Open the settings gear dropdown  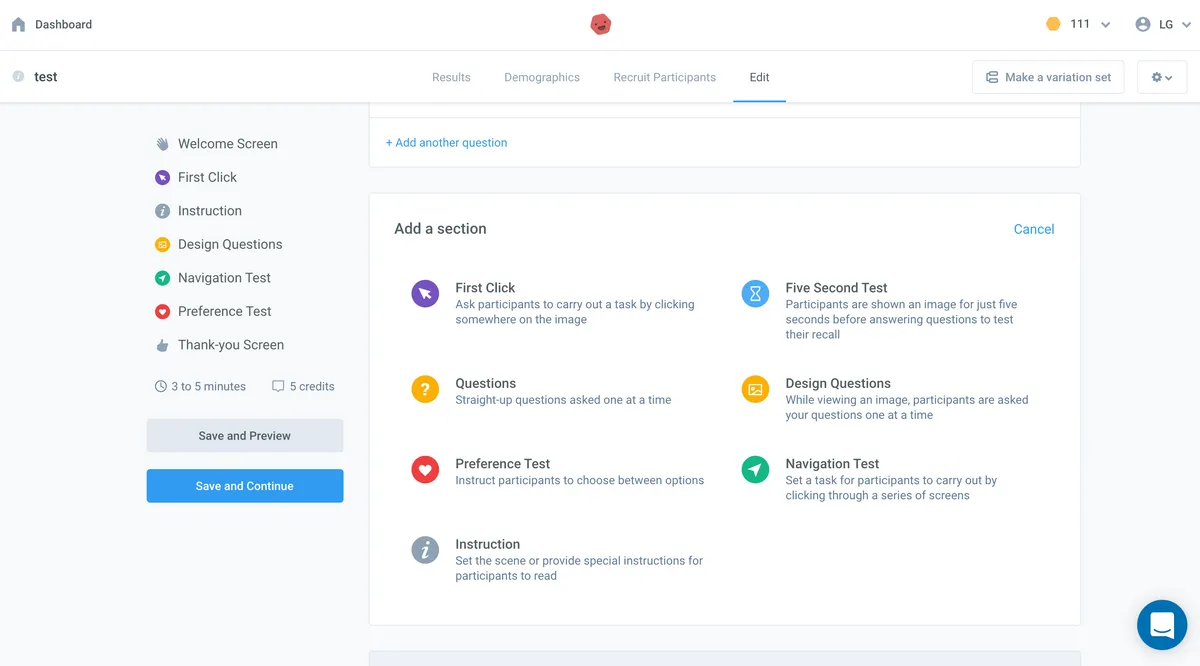pos(1162,77)
